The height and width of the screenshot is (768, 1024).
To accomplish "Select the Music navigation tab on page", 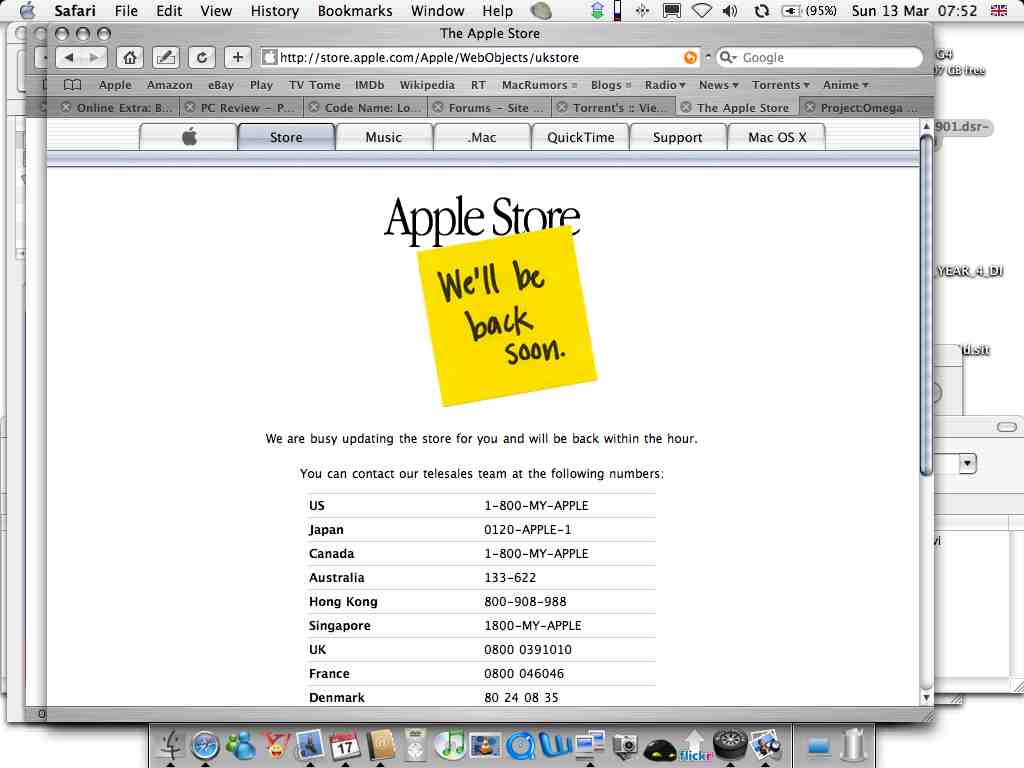I will point(384,137).
